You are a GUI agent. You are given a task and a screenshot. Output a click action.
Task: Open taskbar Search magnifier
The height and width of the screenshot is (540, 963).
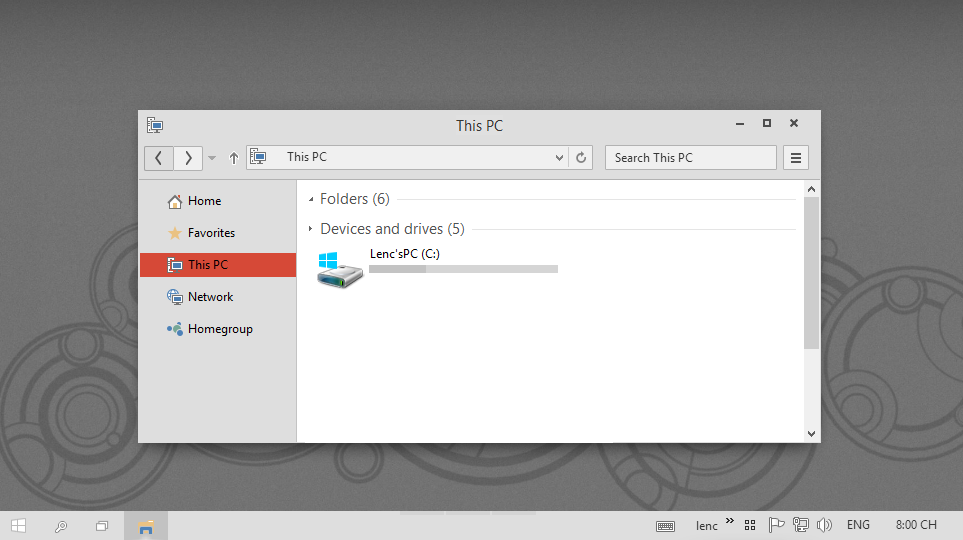tap(60, 526)
